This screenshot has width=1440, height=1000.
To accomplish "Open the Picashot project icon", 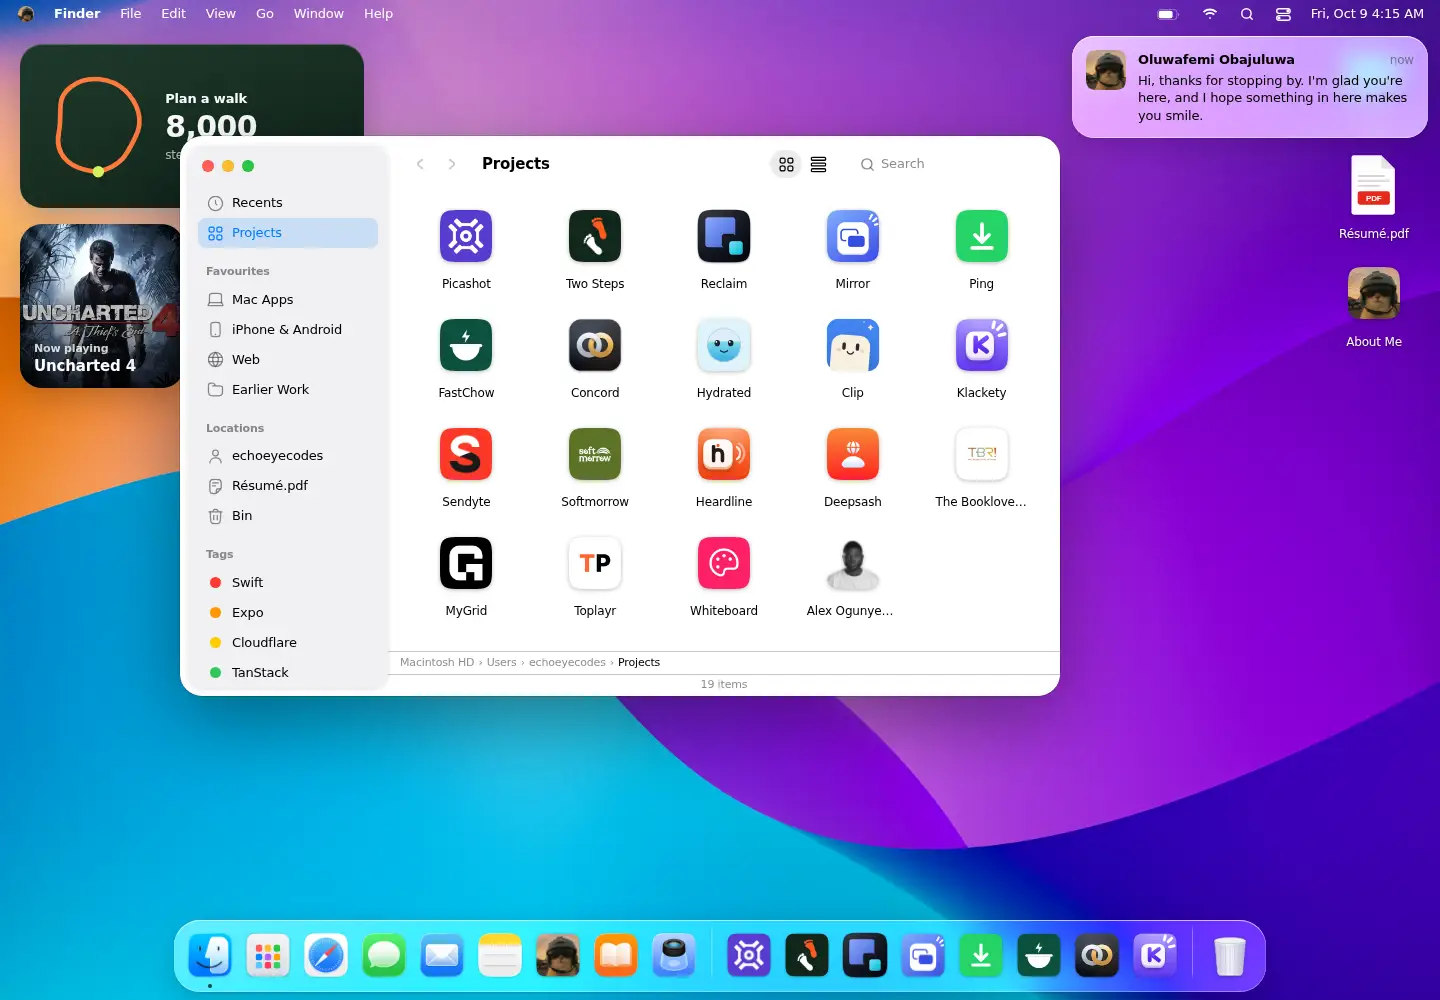I will coord(466,236).
